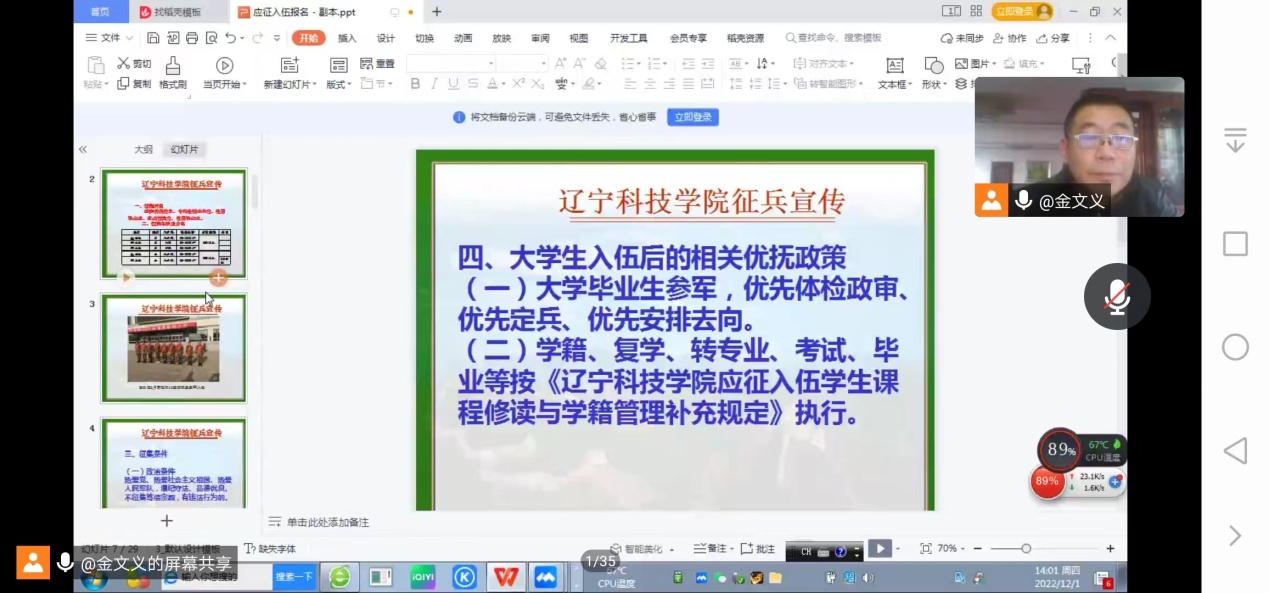Open the Insert (插入) ribbon tab

[x=347, y=38]
